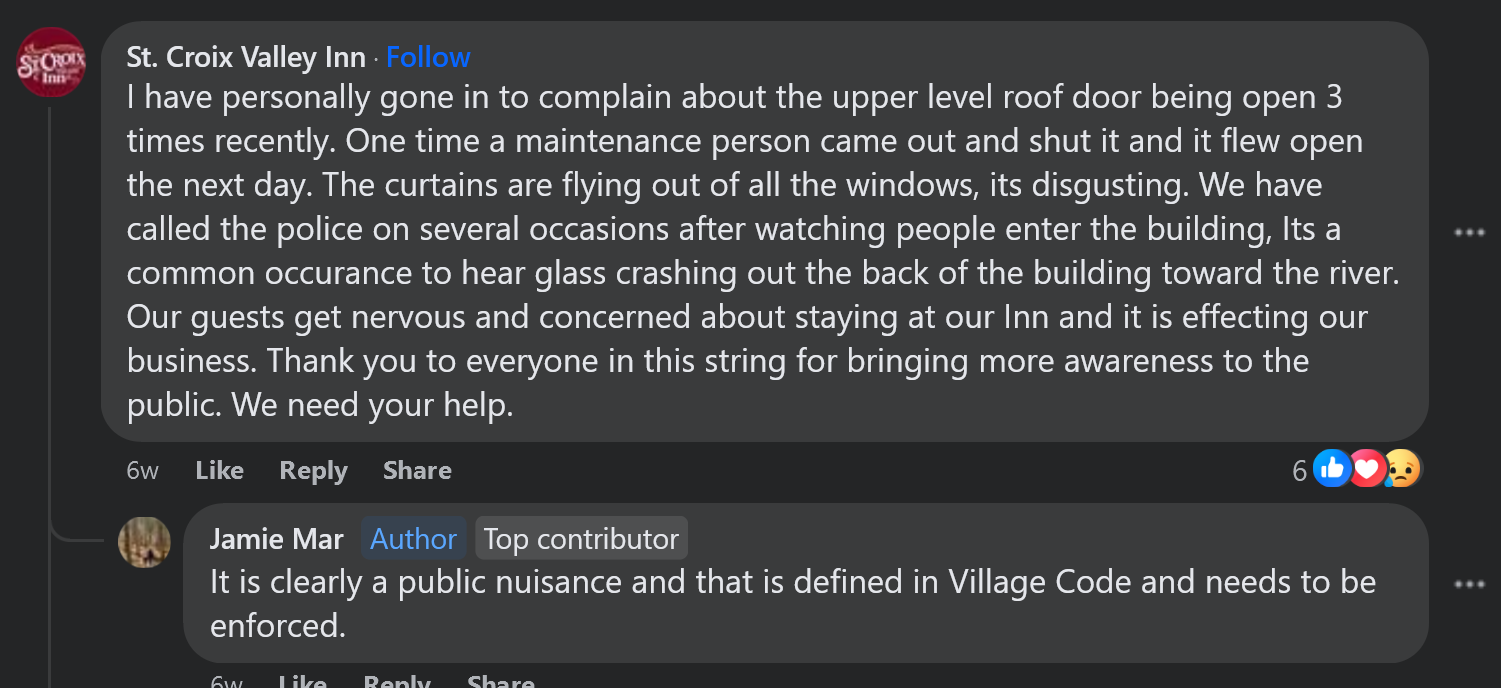
Task: Click the red heart reaction icon
Action: coord(1366,468)
